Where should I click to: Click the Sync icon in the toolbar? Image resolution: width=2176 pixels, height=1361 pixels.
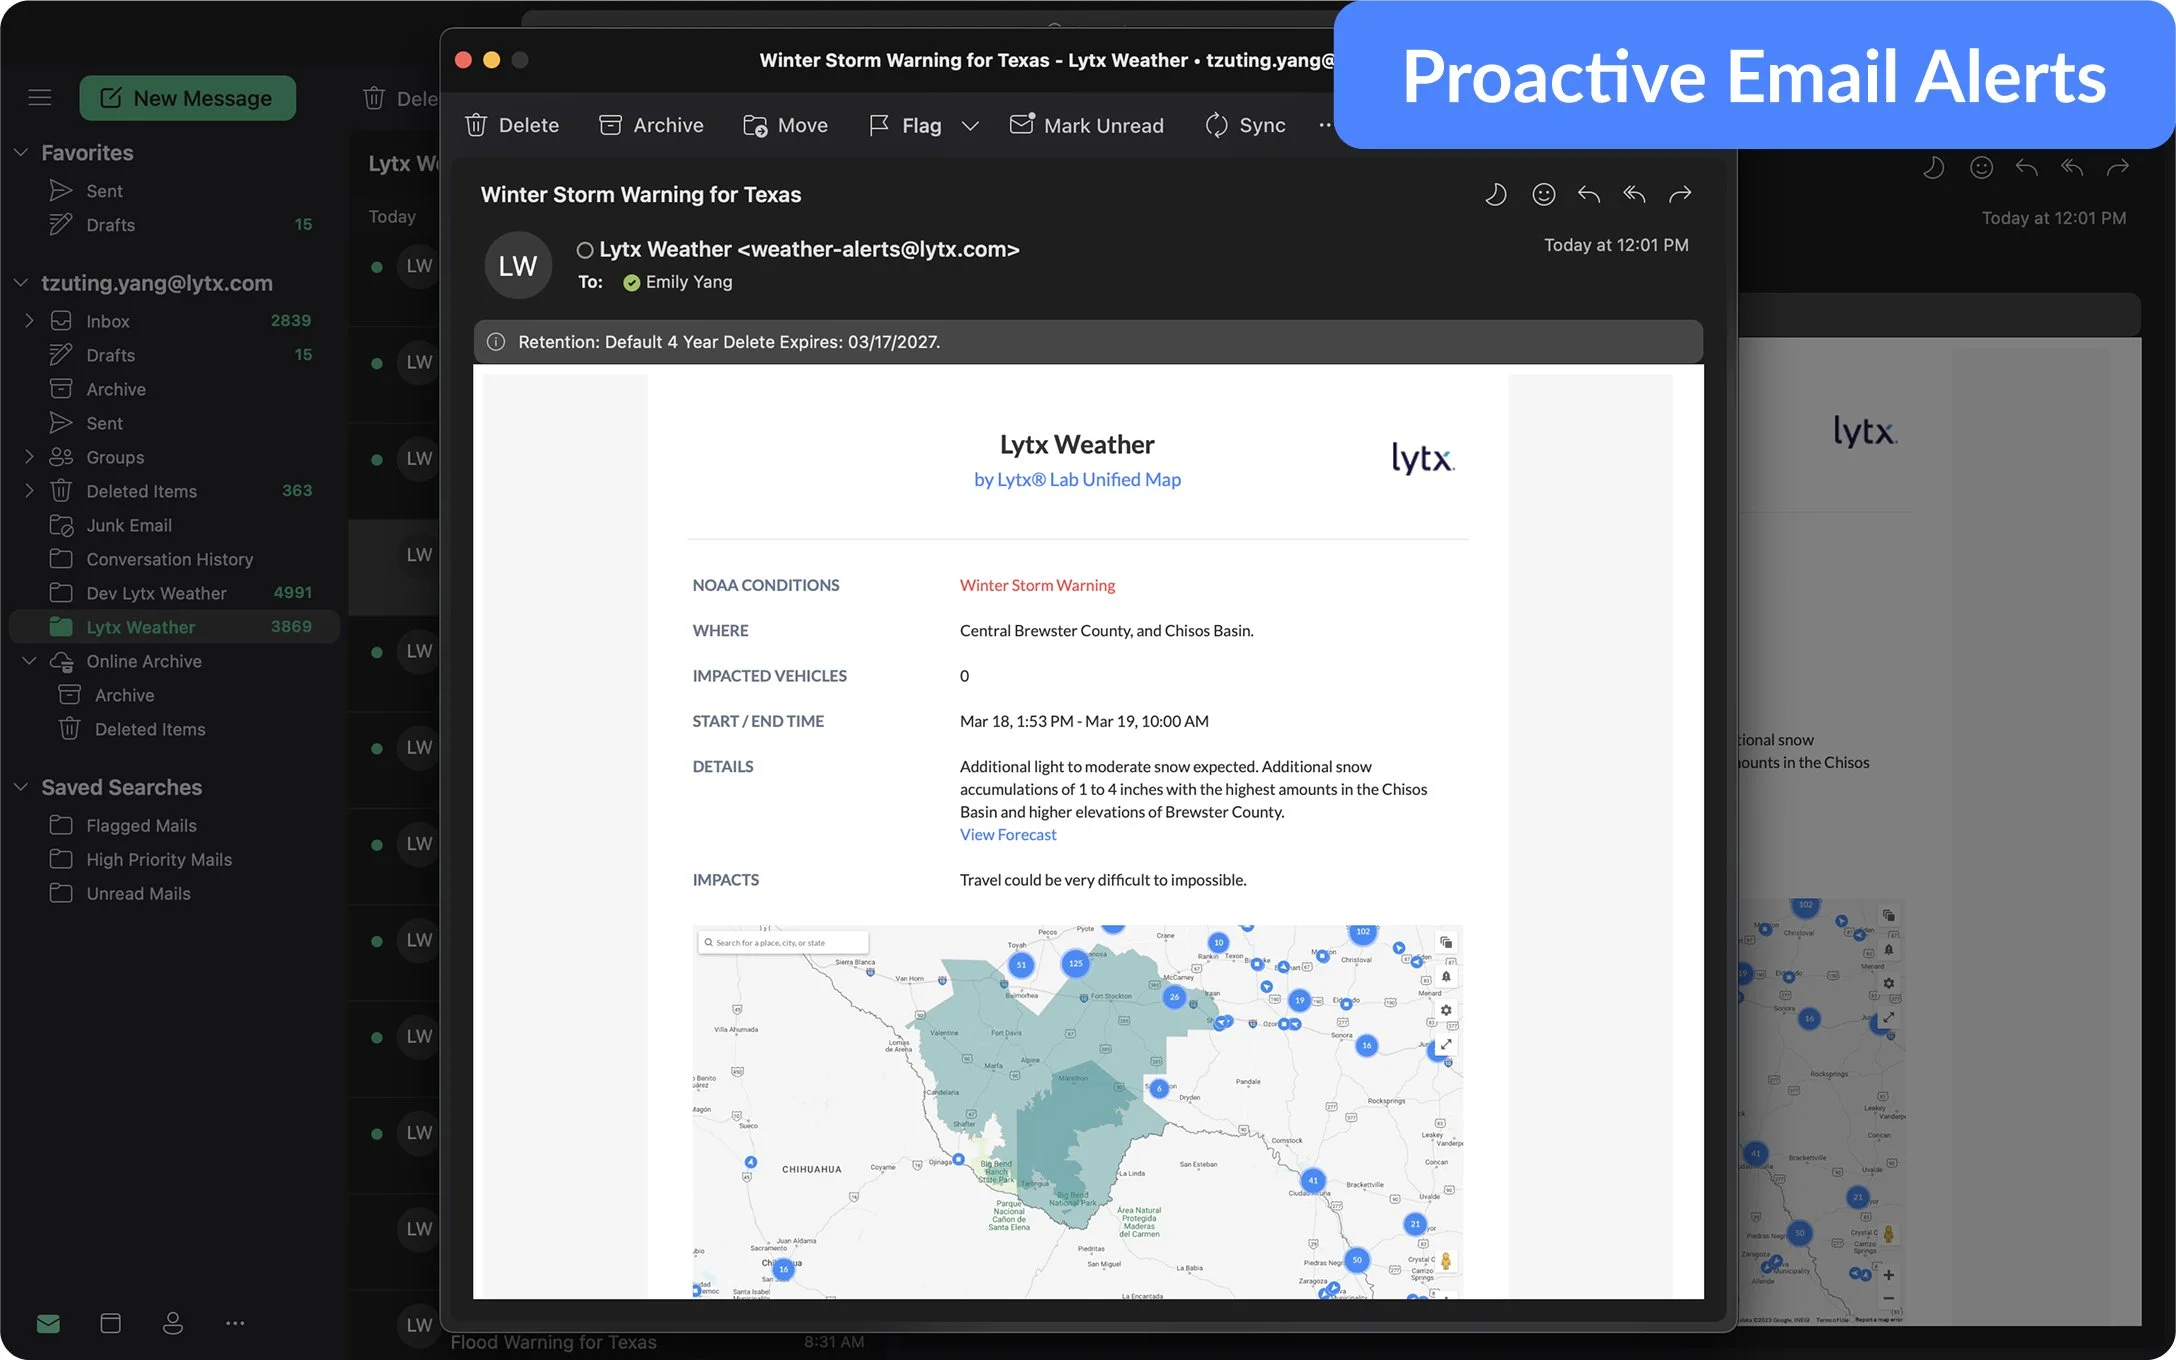pos(1216,125)
